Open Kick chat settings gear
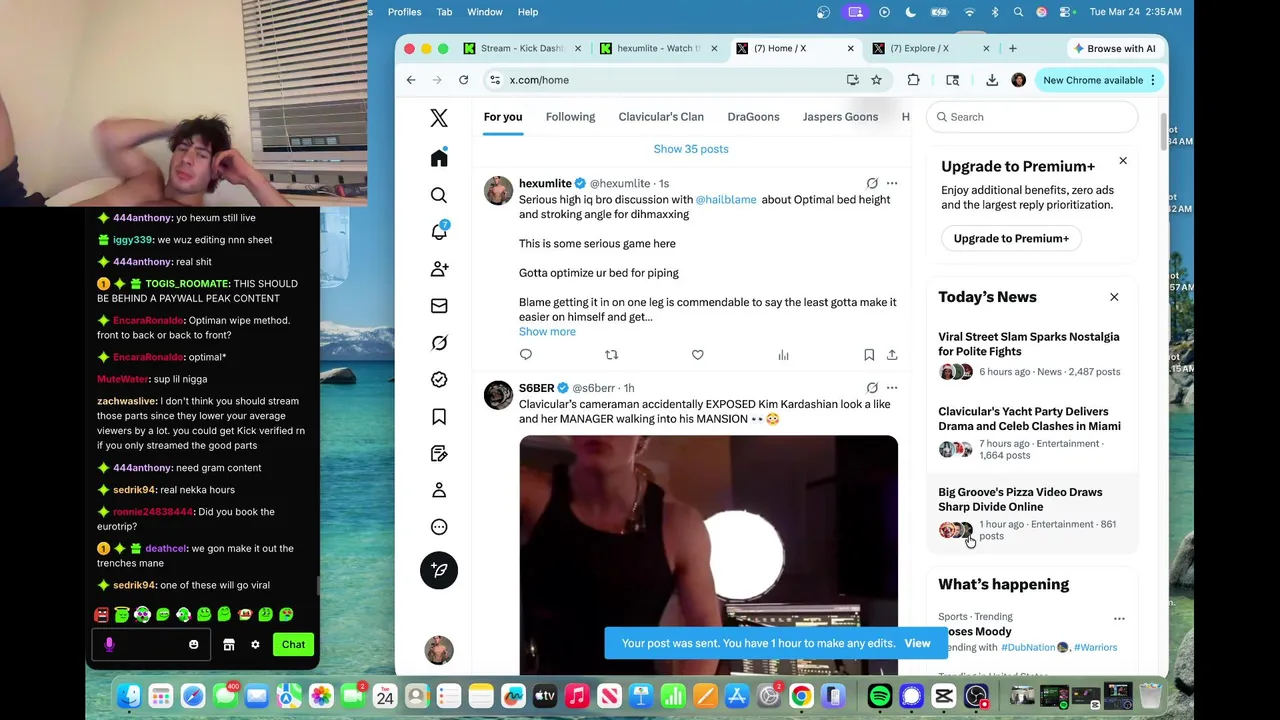The image size is (1280, 720). [255, 645]
